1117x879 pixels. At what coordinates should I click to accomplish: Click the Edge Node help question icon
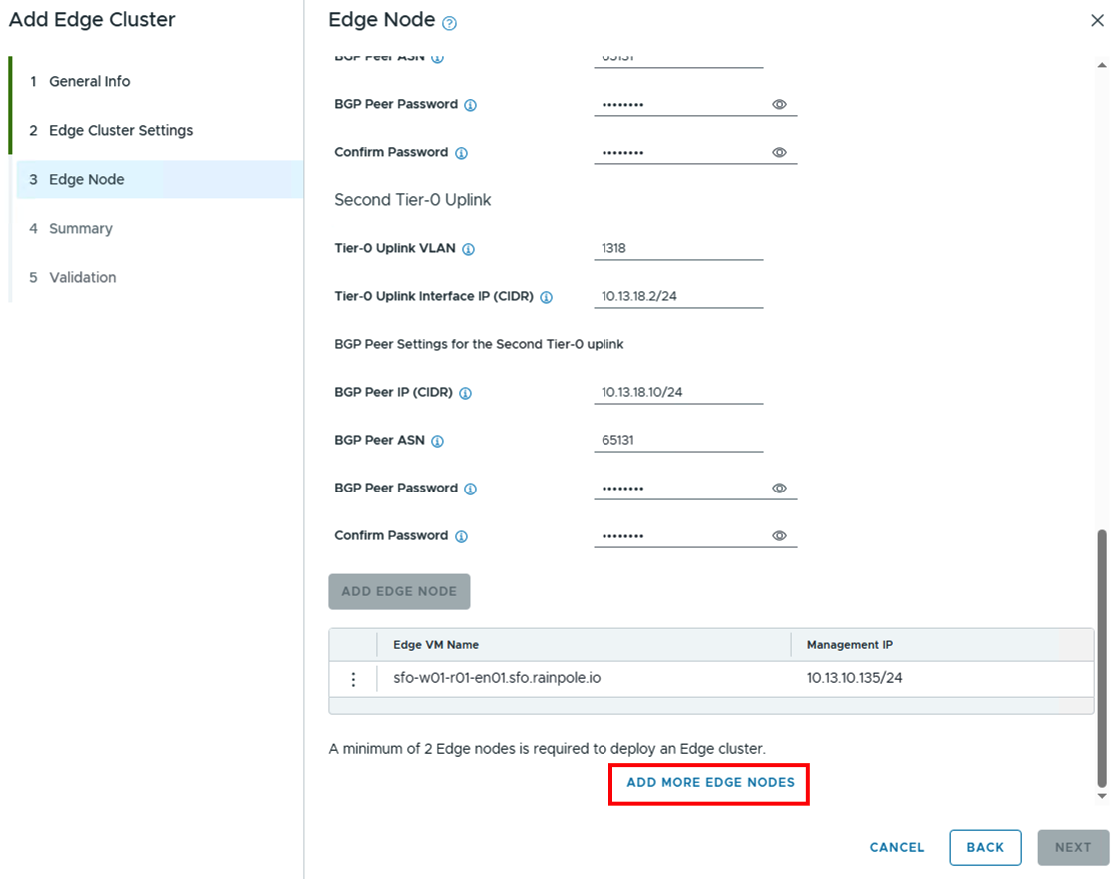coord(449,23)
